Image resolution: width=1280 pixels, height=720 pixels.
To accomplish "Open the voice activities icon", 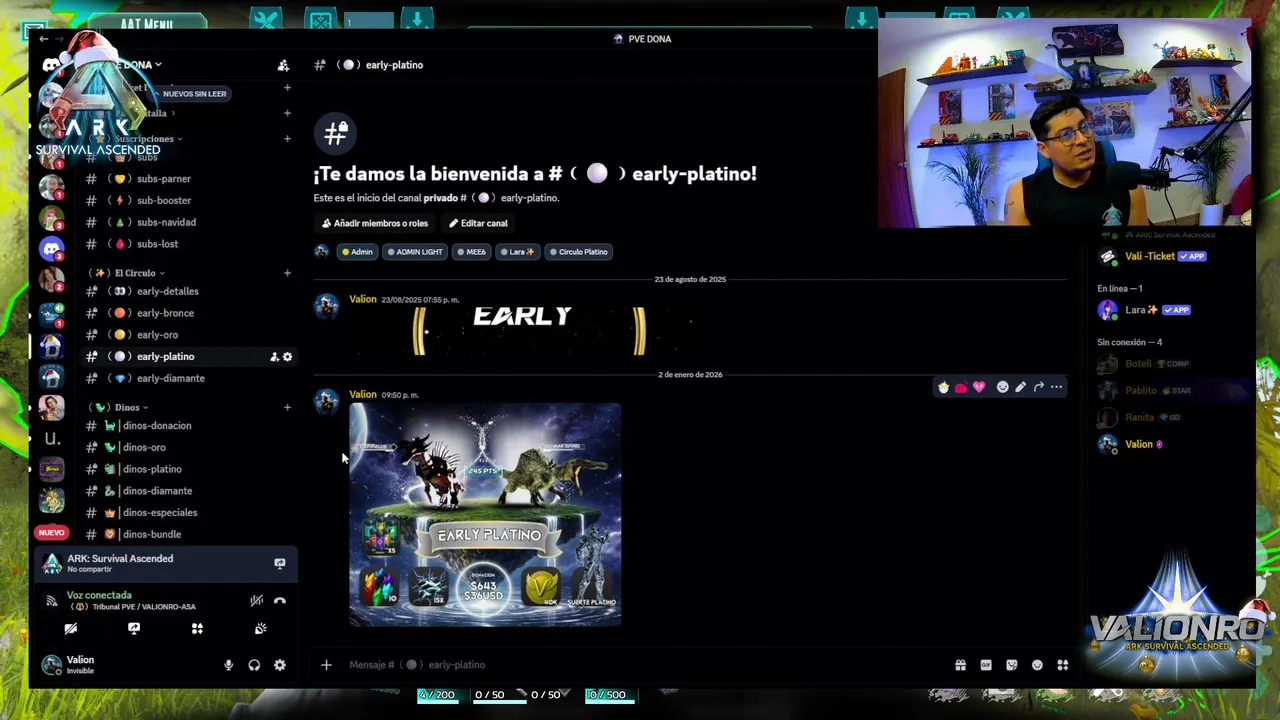I will tap(197, 629).
